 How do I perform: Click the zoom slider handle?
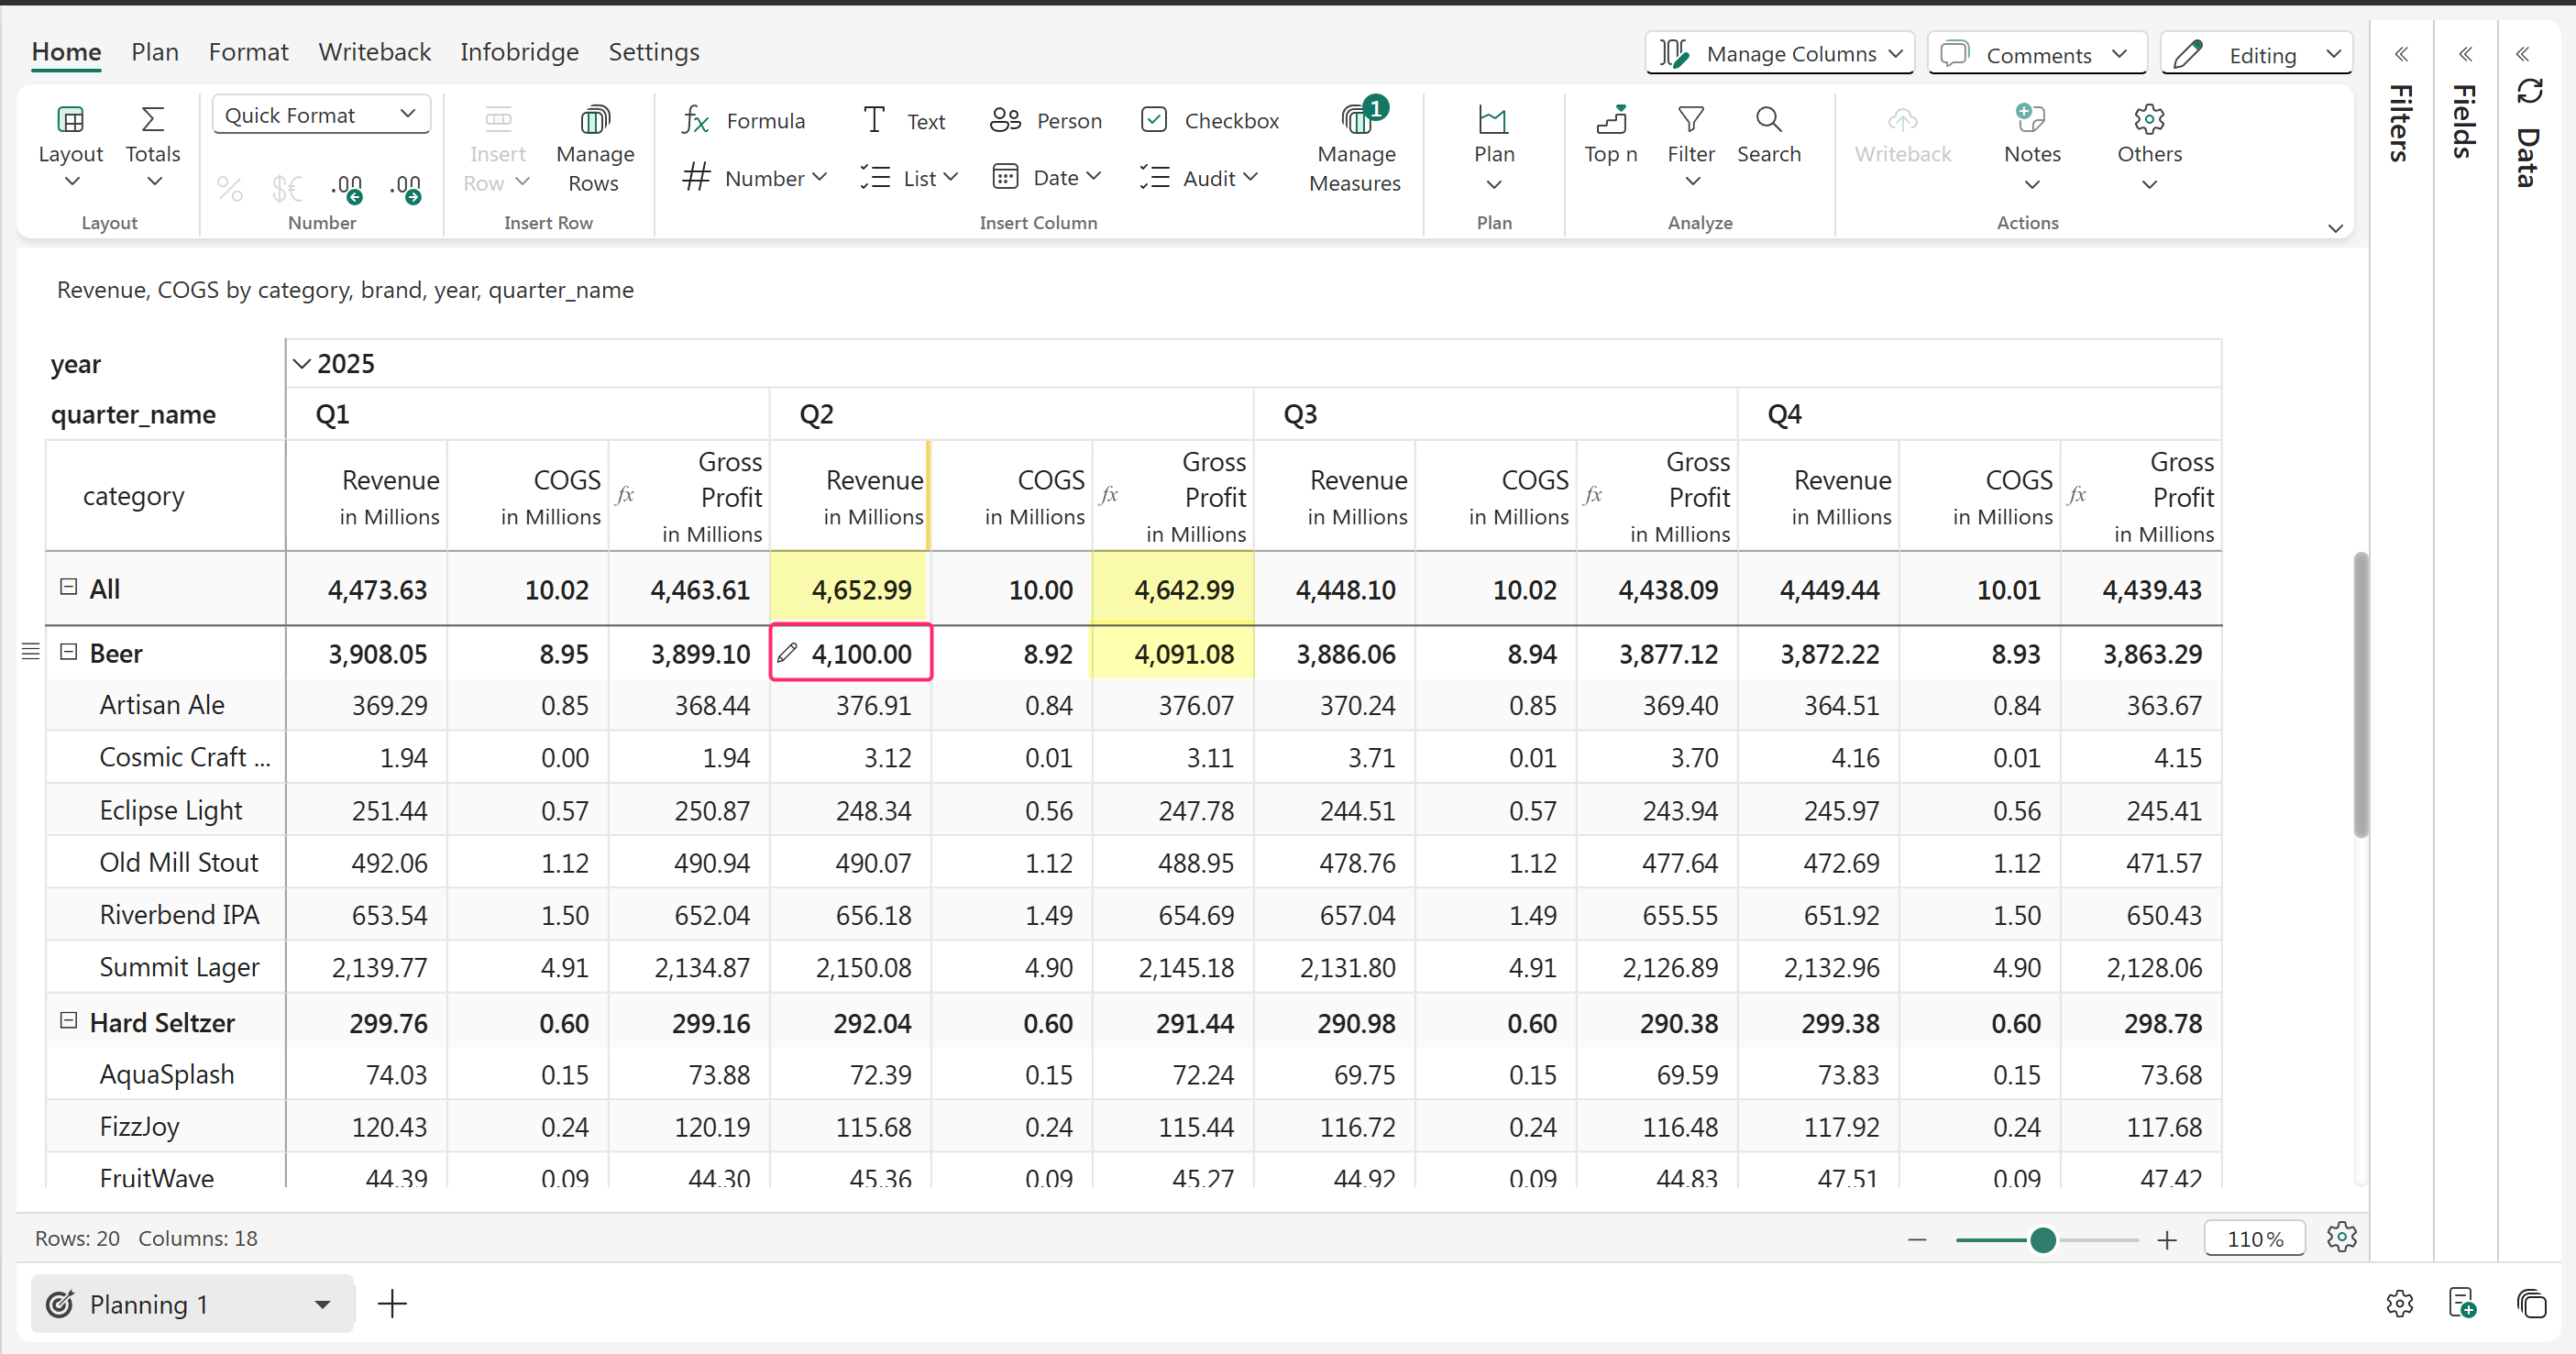[x=2042, y=1240]
